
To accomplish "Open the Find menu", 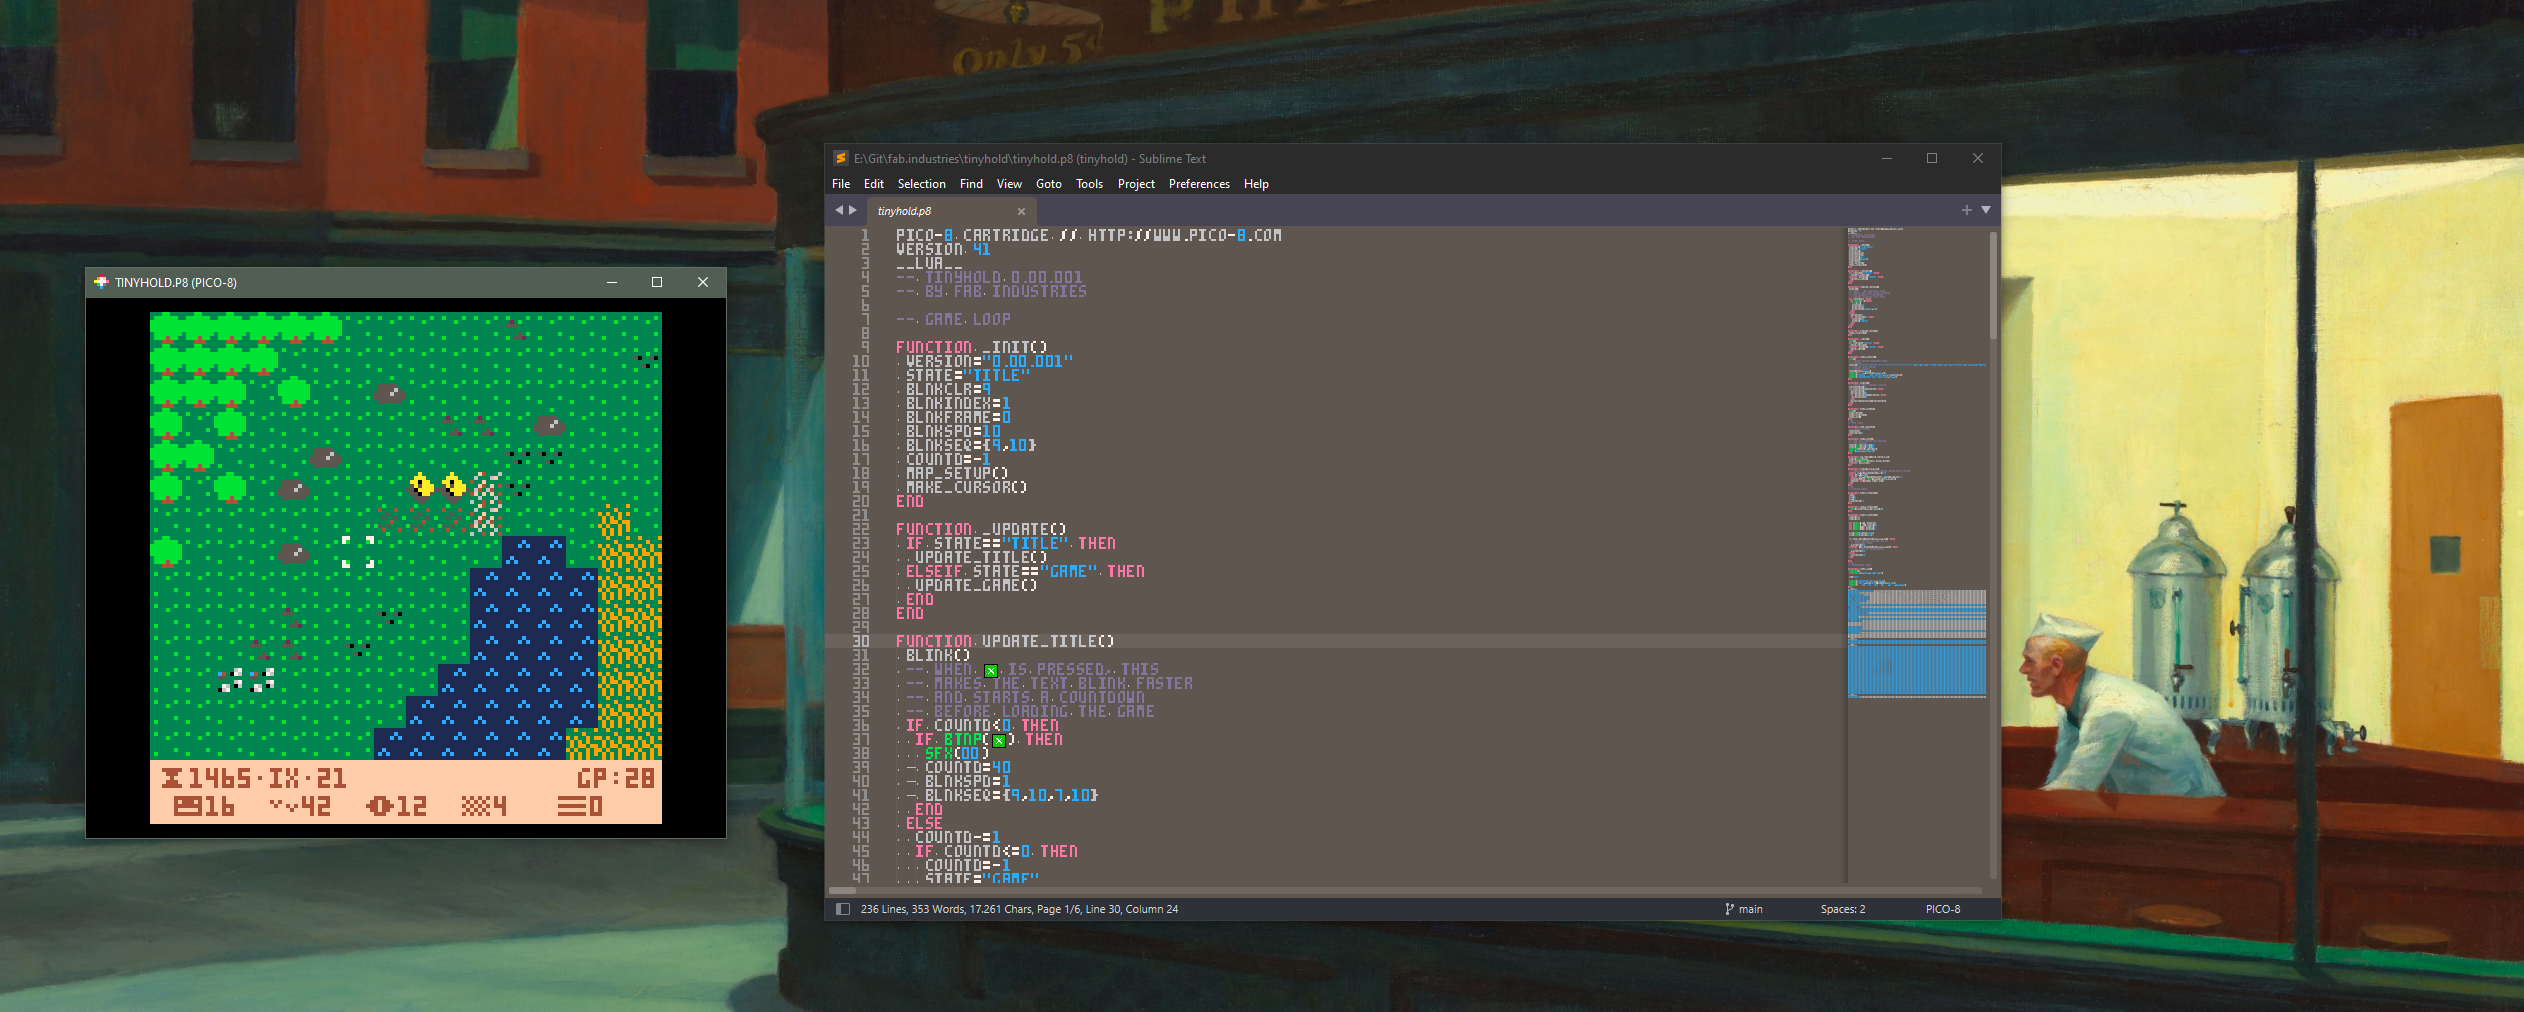I will [x=971, y=184].
